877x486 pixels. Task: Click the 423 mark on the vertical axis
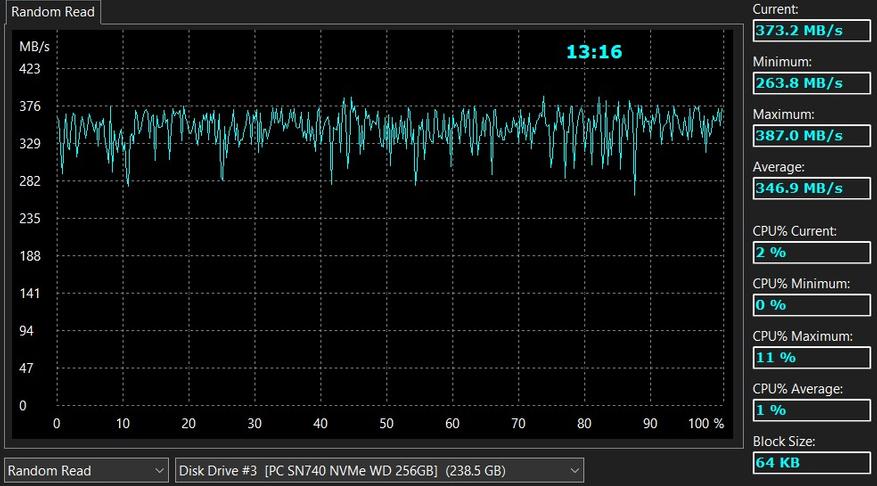(x=30, y=69)
